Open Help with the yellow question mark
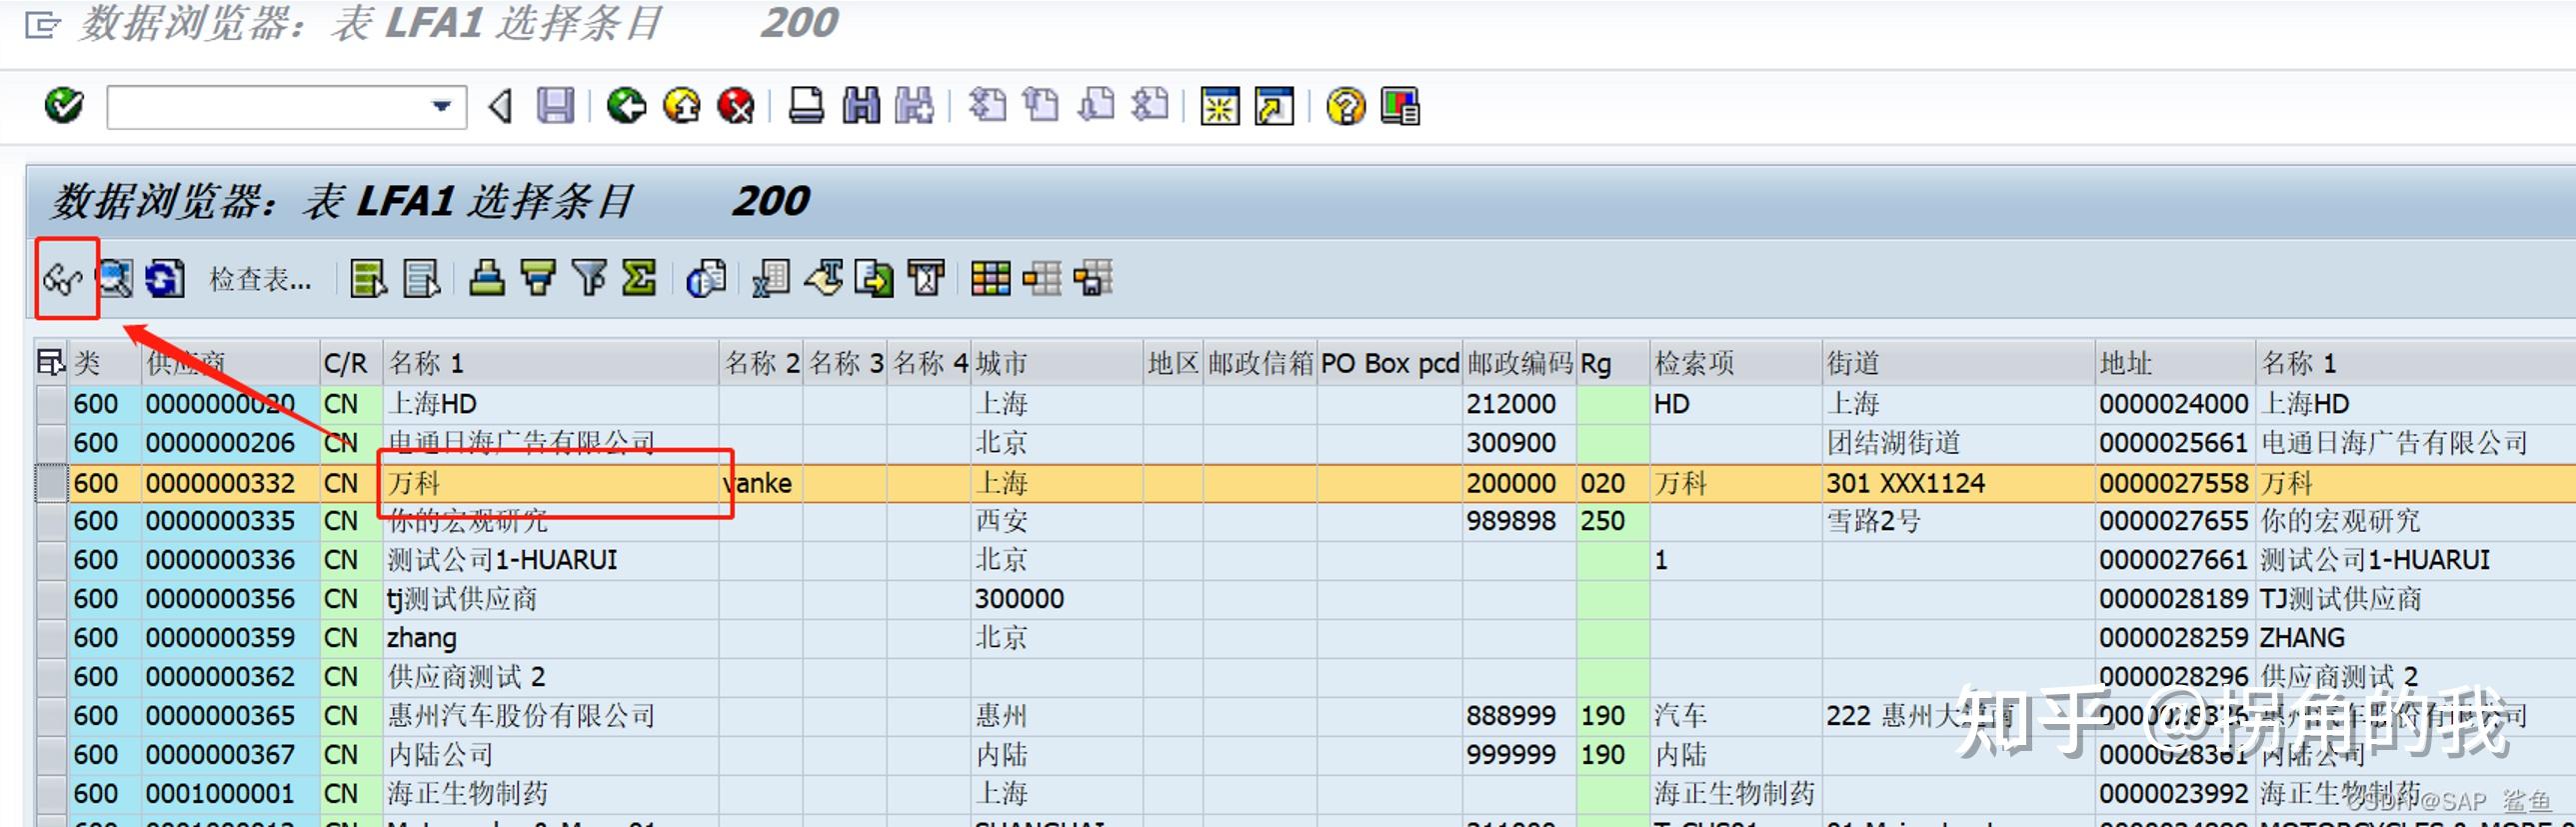This screenshot has height=827, width=2576. [1346, 106]
